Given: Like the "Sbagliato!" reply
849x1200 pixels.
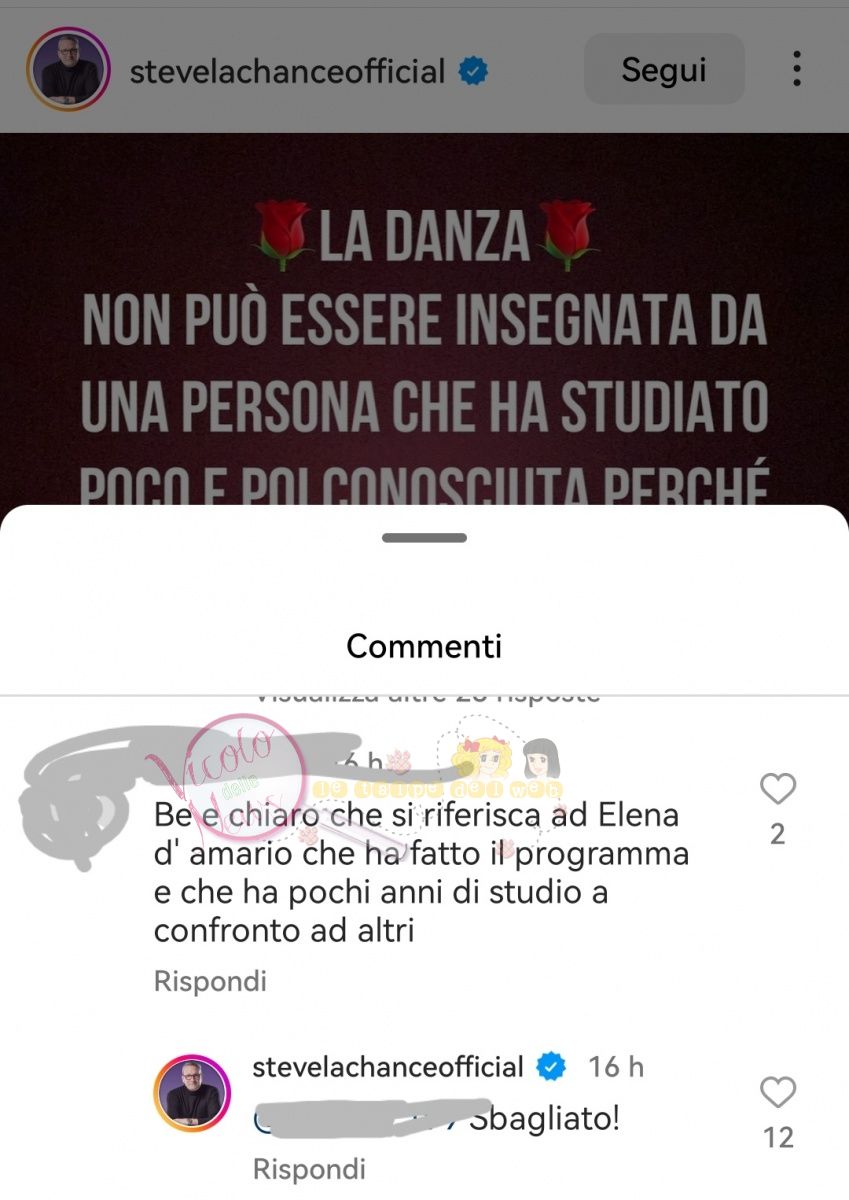Looking at the screenshot, I should pos(777,1093).
